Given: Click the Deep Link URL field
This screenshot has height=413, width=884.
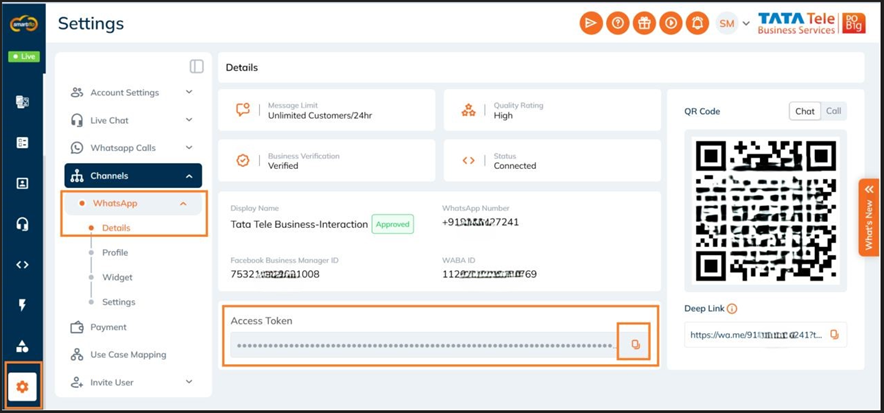Looking at the screenshot, I should click(x=758, y=335).
